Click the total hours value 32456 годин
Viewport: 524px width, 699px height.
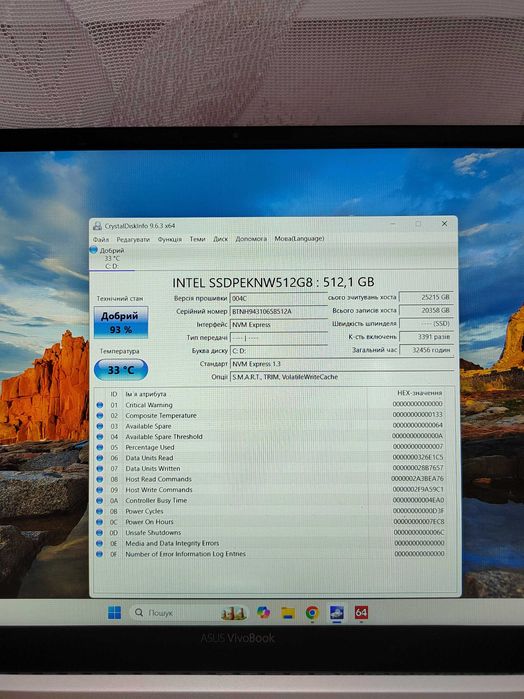point(426,350)
